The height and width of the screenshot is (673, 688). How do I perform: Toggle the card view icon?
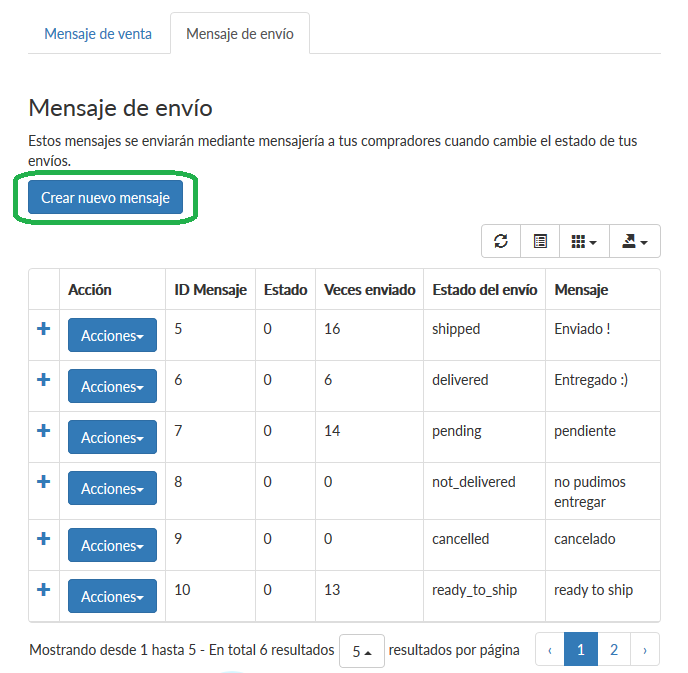click(540, 241)
